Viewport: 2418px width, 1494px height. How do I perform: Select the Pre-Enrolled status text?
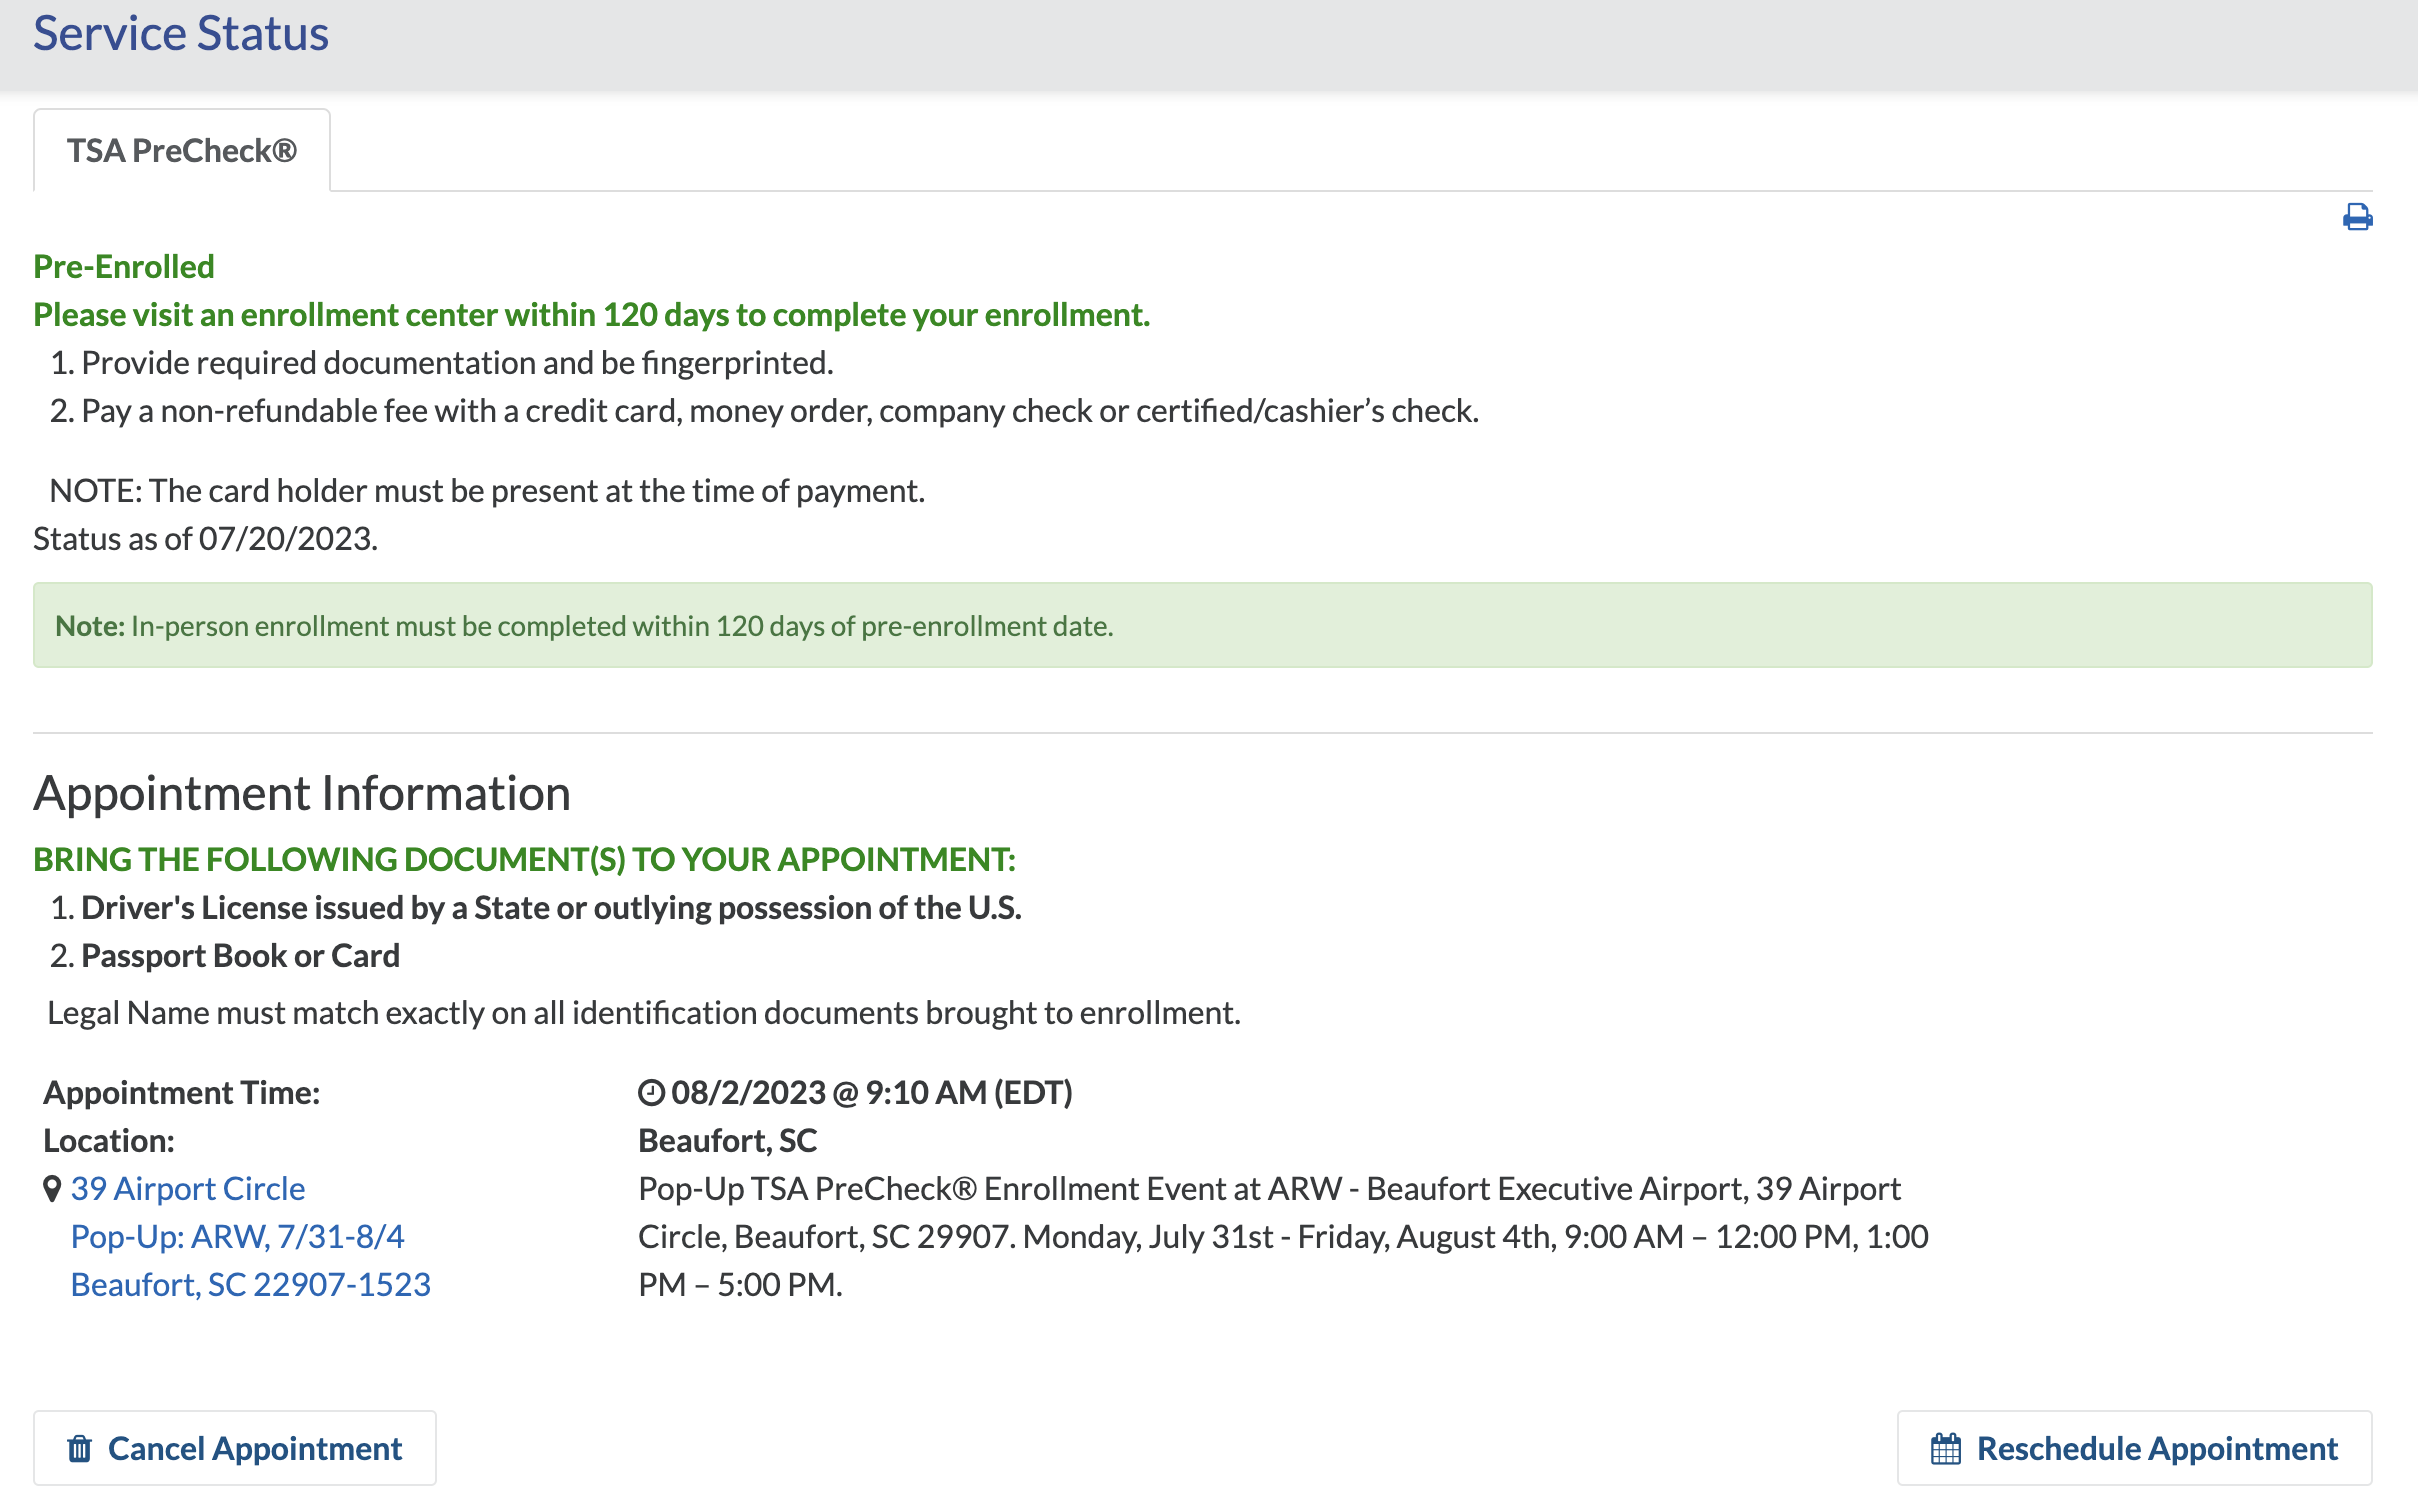click(x=124, y=266)
